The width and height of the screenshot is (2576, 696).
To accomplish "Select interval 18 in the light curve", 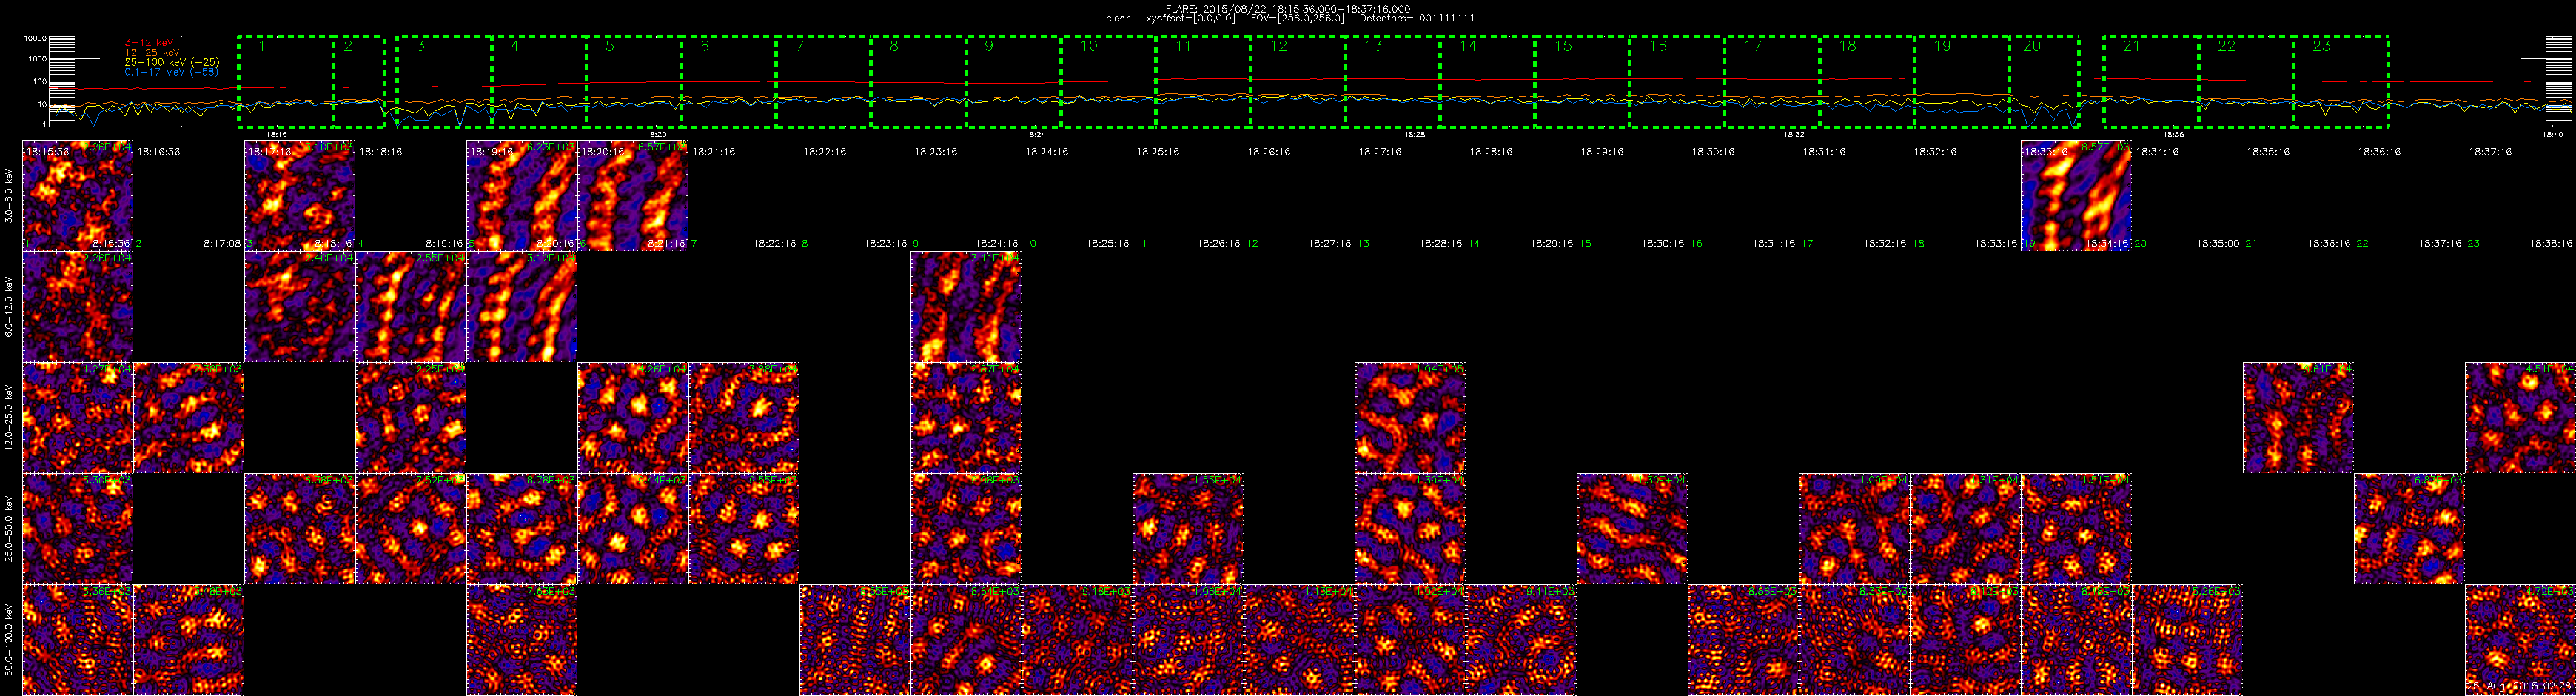I will (1867, 82).
